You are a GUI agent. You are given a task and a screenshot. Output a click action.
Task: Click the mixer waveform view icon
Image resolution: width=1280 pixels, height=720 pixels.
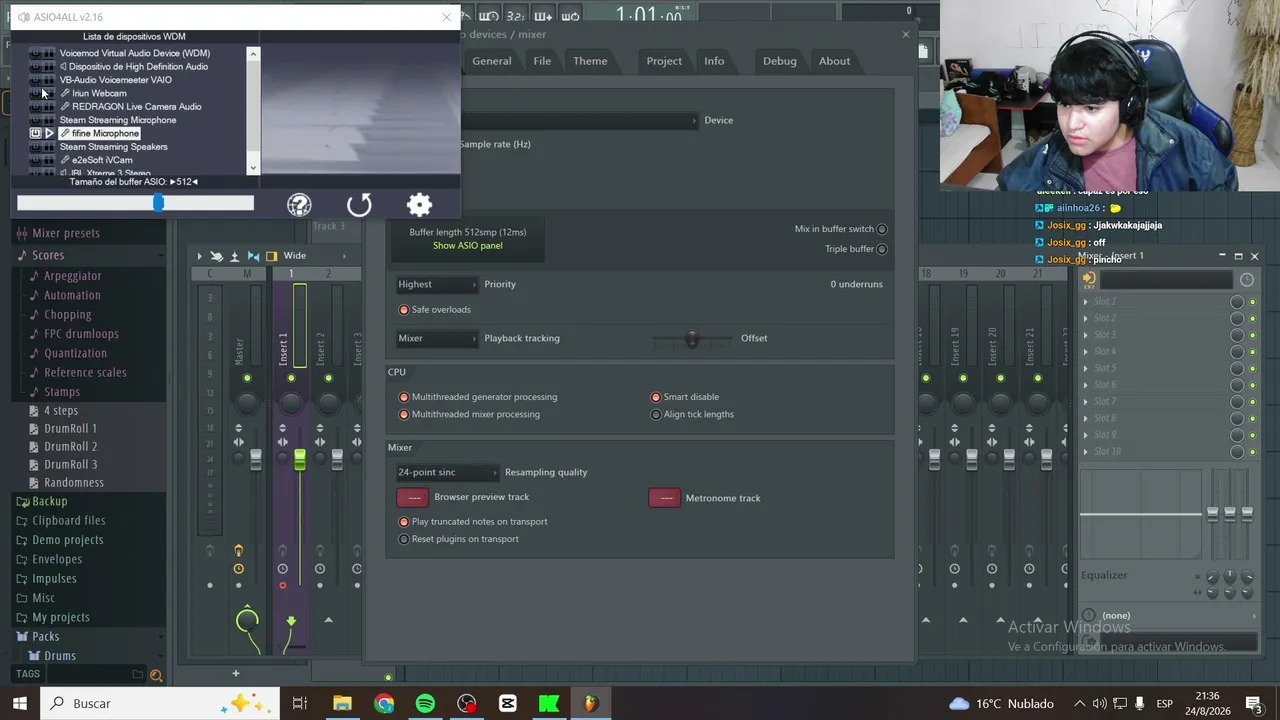click(253, 256)
